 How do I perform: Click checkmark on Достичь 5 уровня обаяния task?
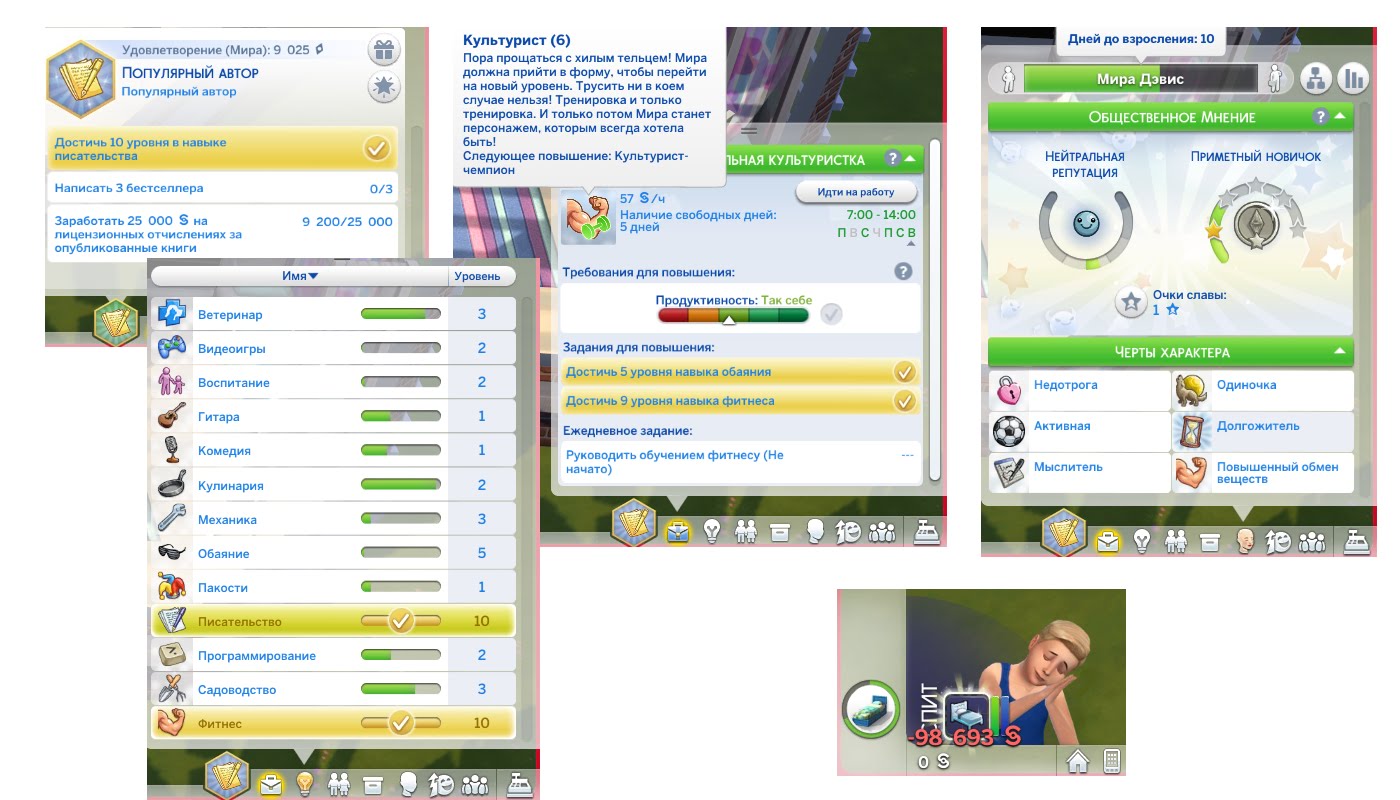[904, 372]
